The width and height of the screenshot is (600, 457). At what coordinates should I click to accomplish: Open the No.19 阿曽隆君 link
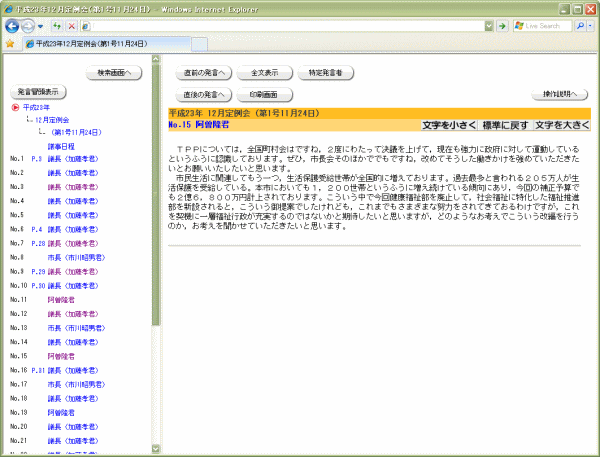61,413
